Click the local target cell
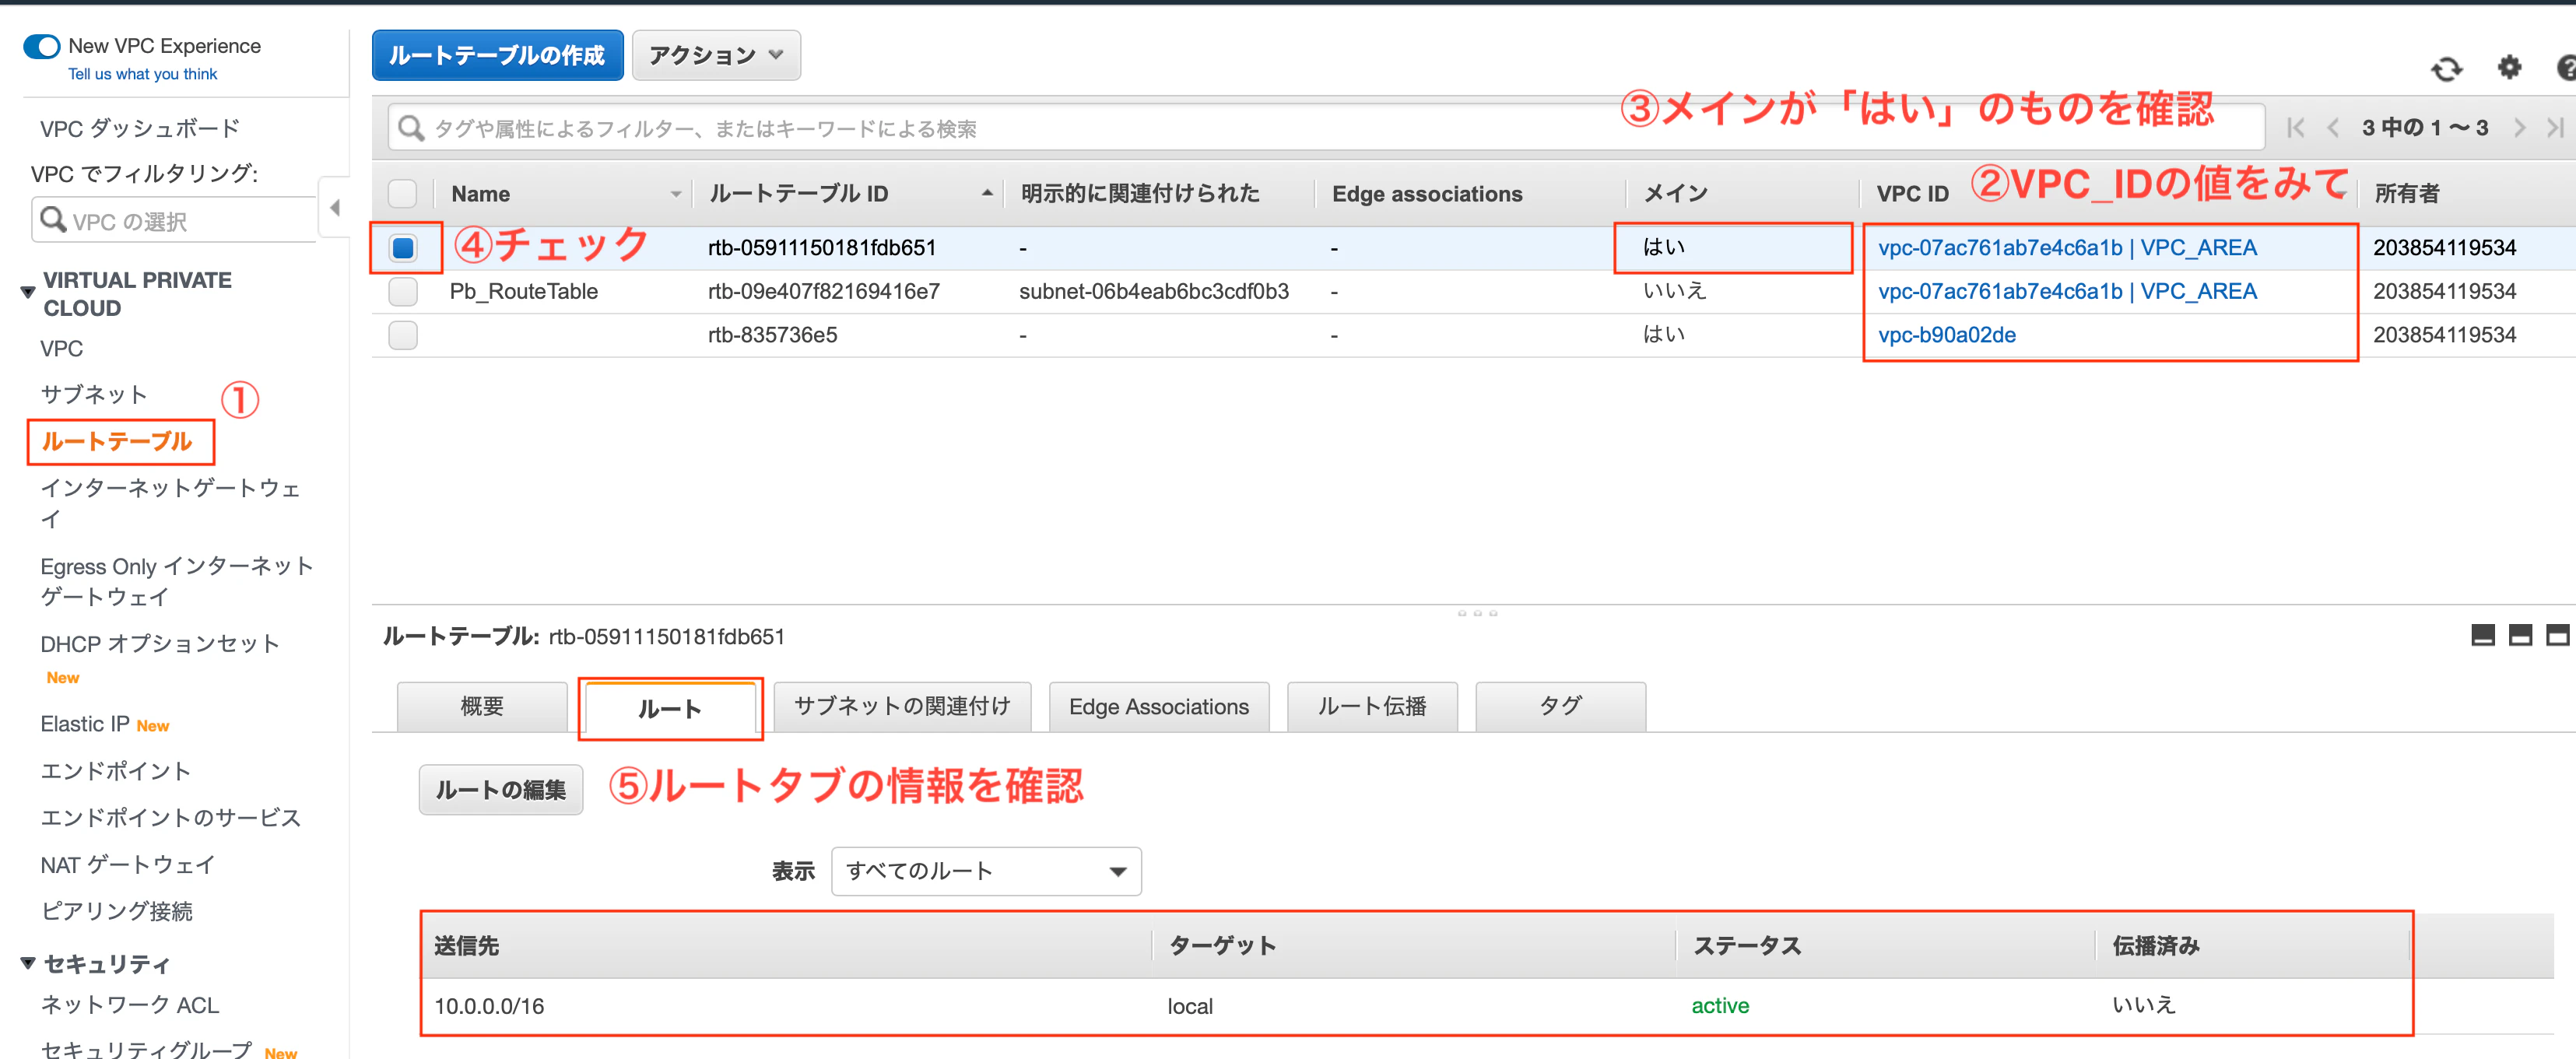The width and height of the screenshot is (2576, 1059). point(1190,1006)
